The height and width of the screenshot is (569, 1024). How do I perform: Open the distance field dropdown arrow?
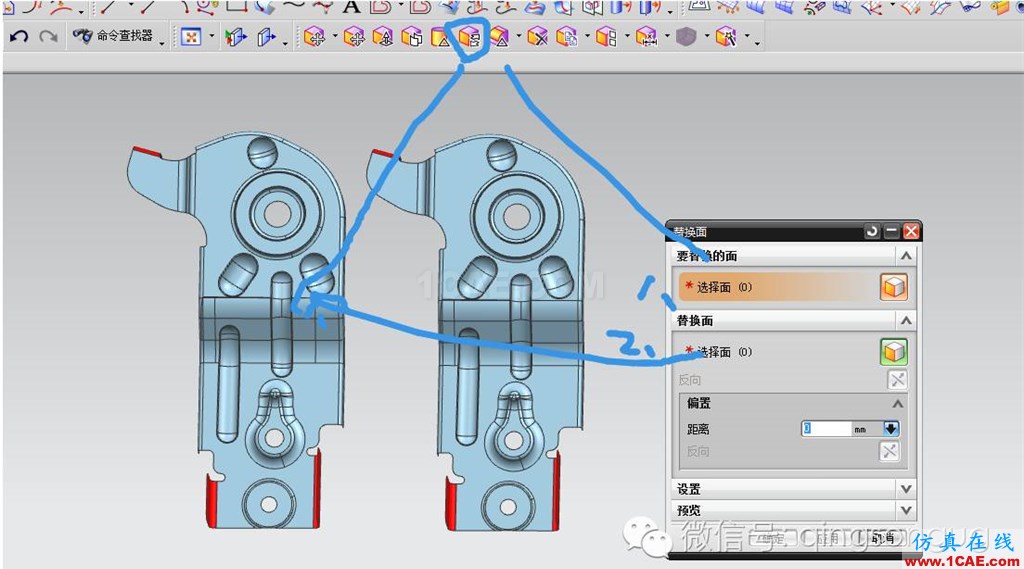pyautogui.click(x=891, y=429)
